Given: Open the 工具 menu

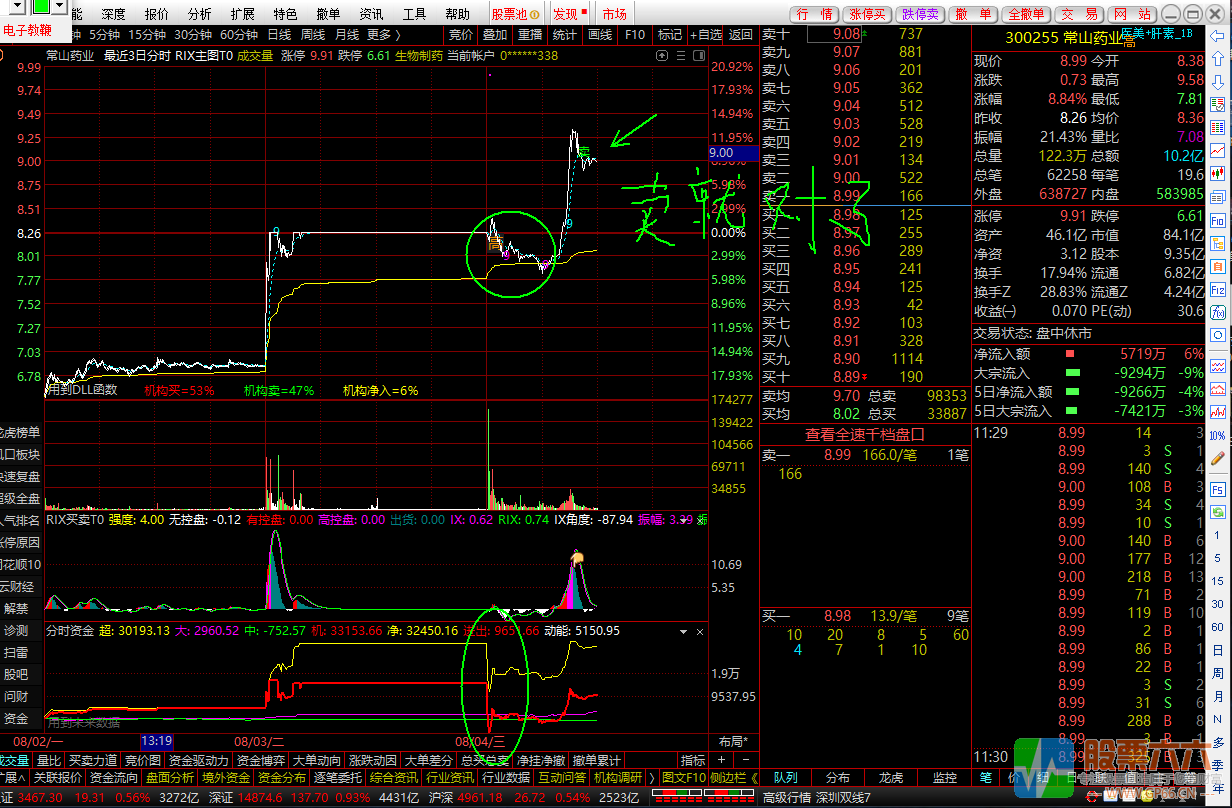Looking at the screenshot, I should tap(414, 14).
